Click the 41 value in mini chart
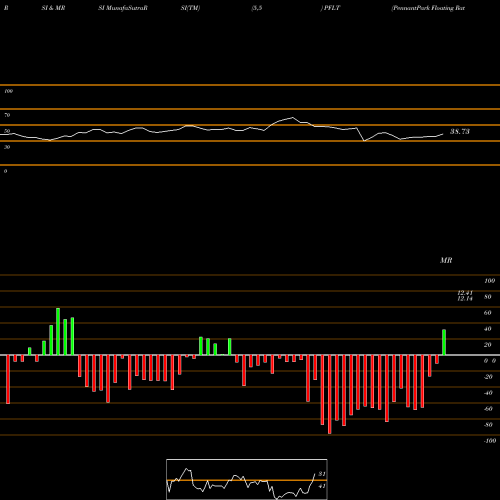 (322, 486)
